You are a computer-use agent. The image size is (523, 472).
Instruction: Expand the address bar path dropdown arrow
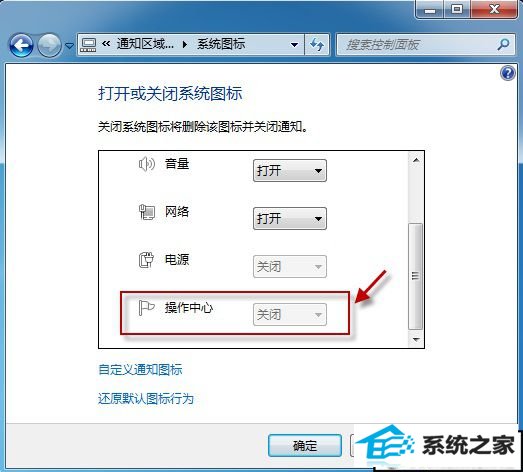coord(294,45)
